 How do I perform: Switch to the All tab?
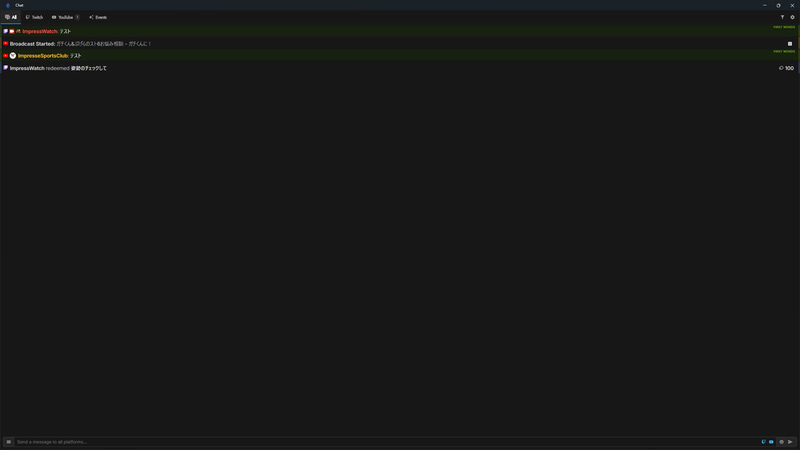[11, 17]
